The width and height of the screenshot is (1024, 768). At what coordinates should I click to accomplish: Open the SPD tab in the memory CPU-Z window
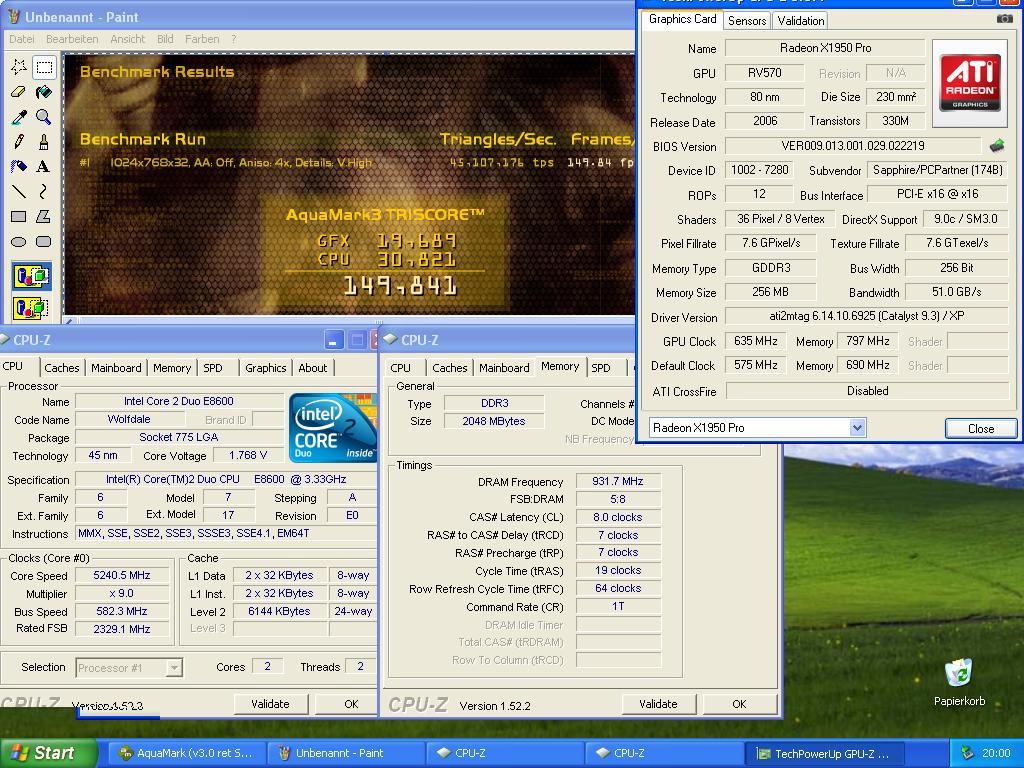coord(601,368)
